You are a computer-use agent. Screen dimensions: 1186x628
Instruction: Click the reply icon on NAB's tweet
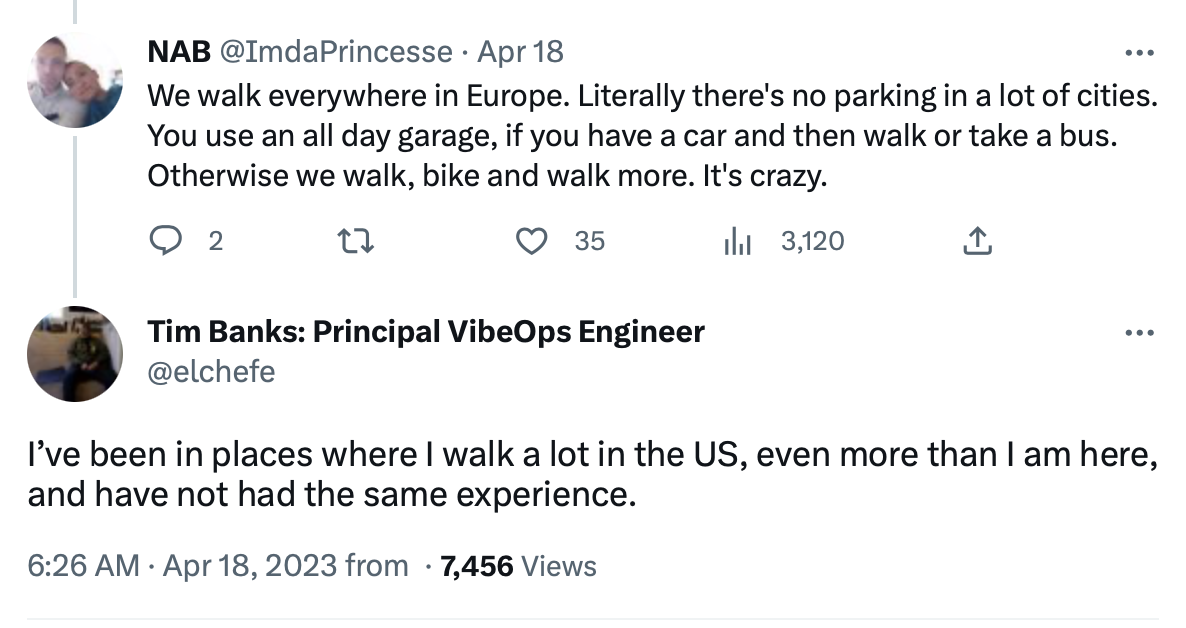tap(165, 241)
